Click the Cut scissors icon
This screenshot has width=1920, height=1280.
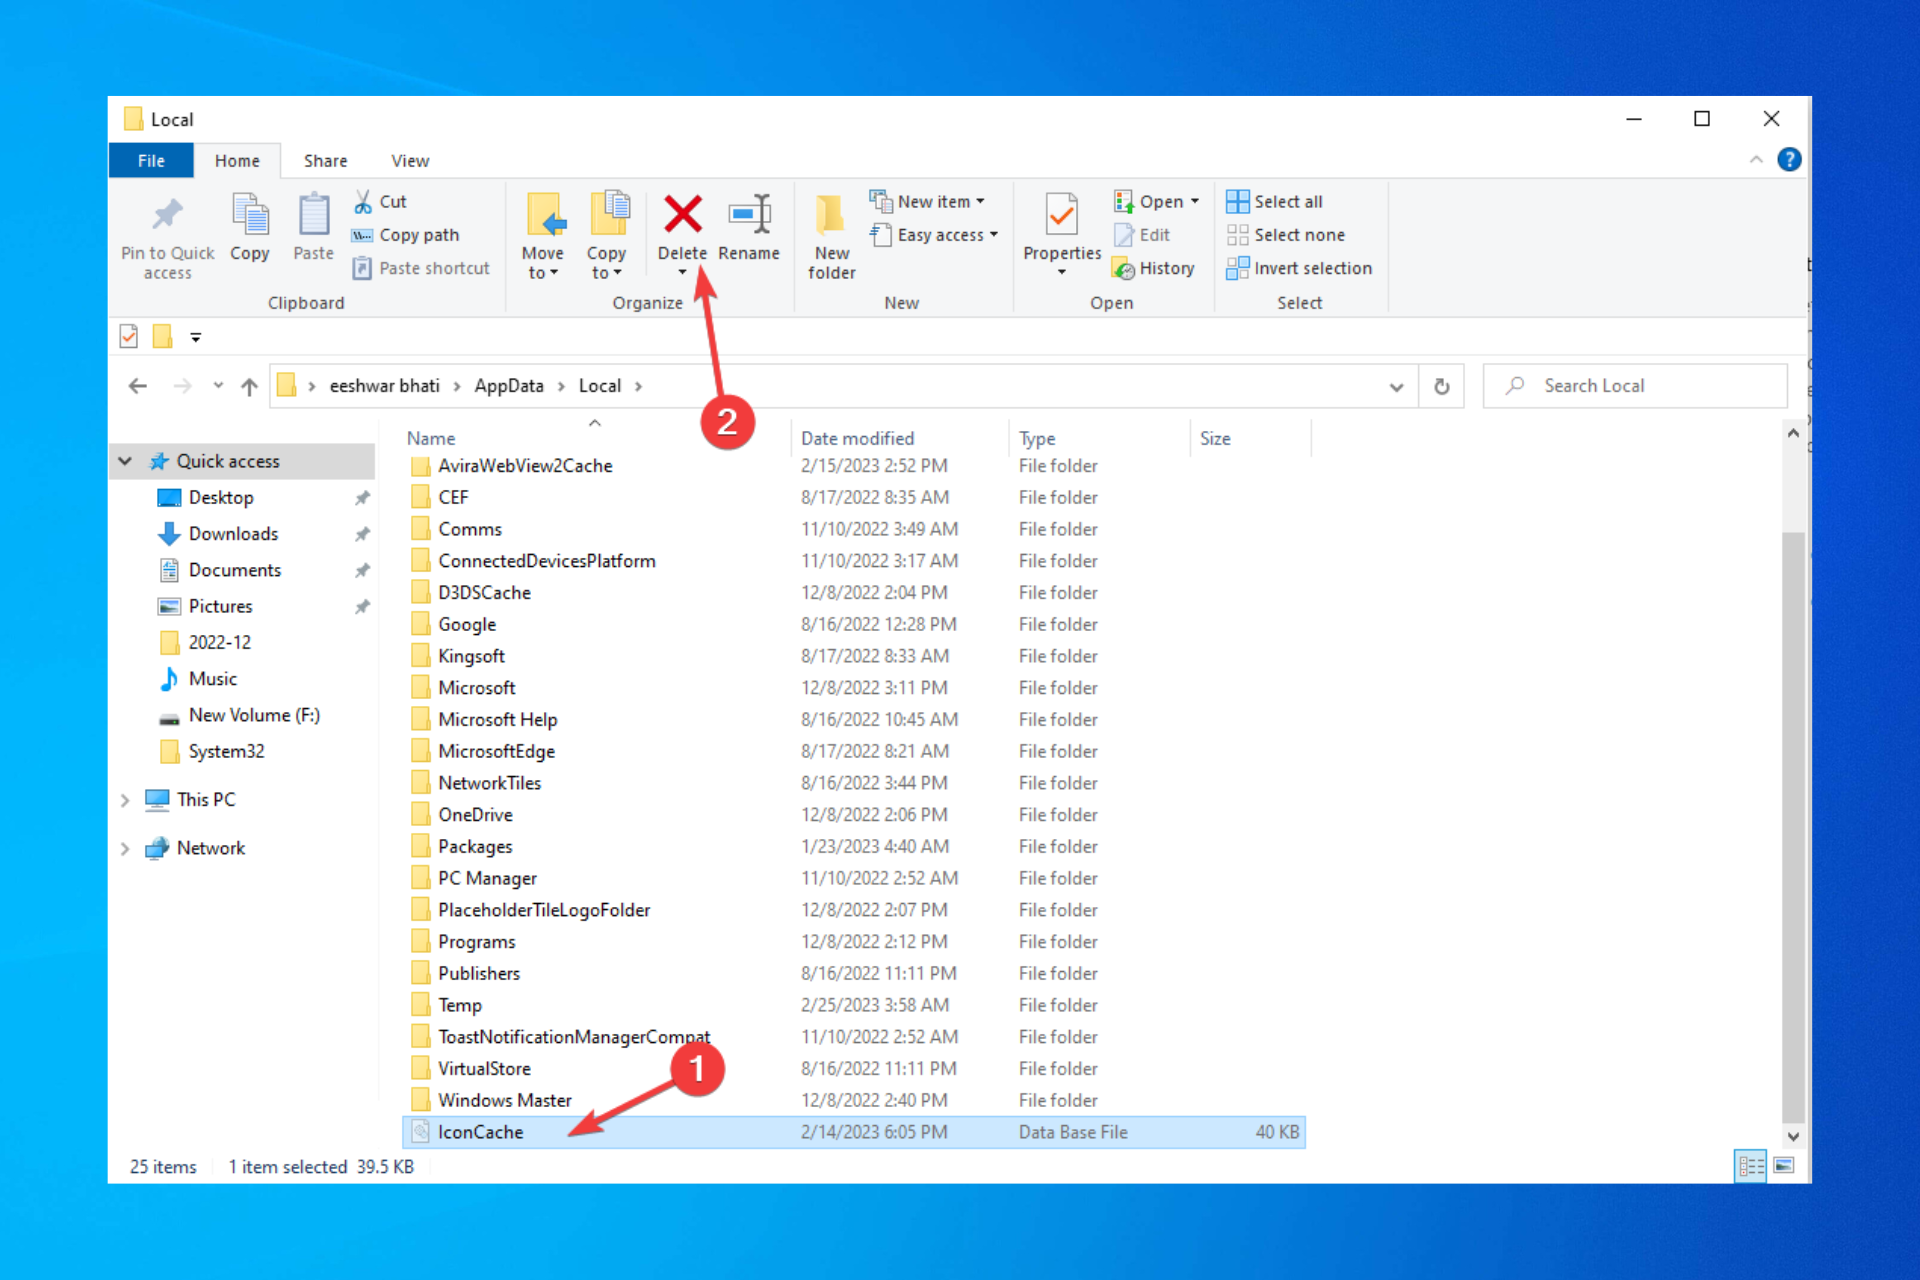[x=363, y=202]
